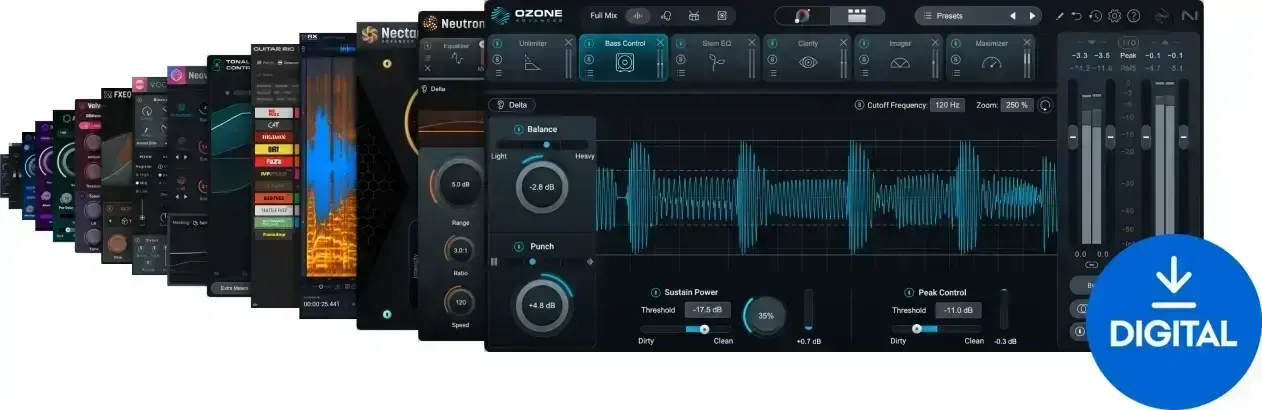The height and width of the screenshot is (410, 1262).
Task: Edit the Sustain Power threshold -17.5 dB
Action: (708, 310)
